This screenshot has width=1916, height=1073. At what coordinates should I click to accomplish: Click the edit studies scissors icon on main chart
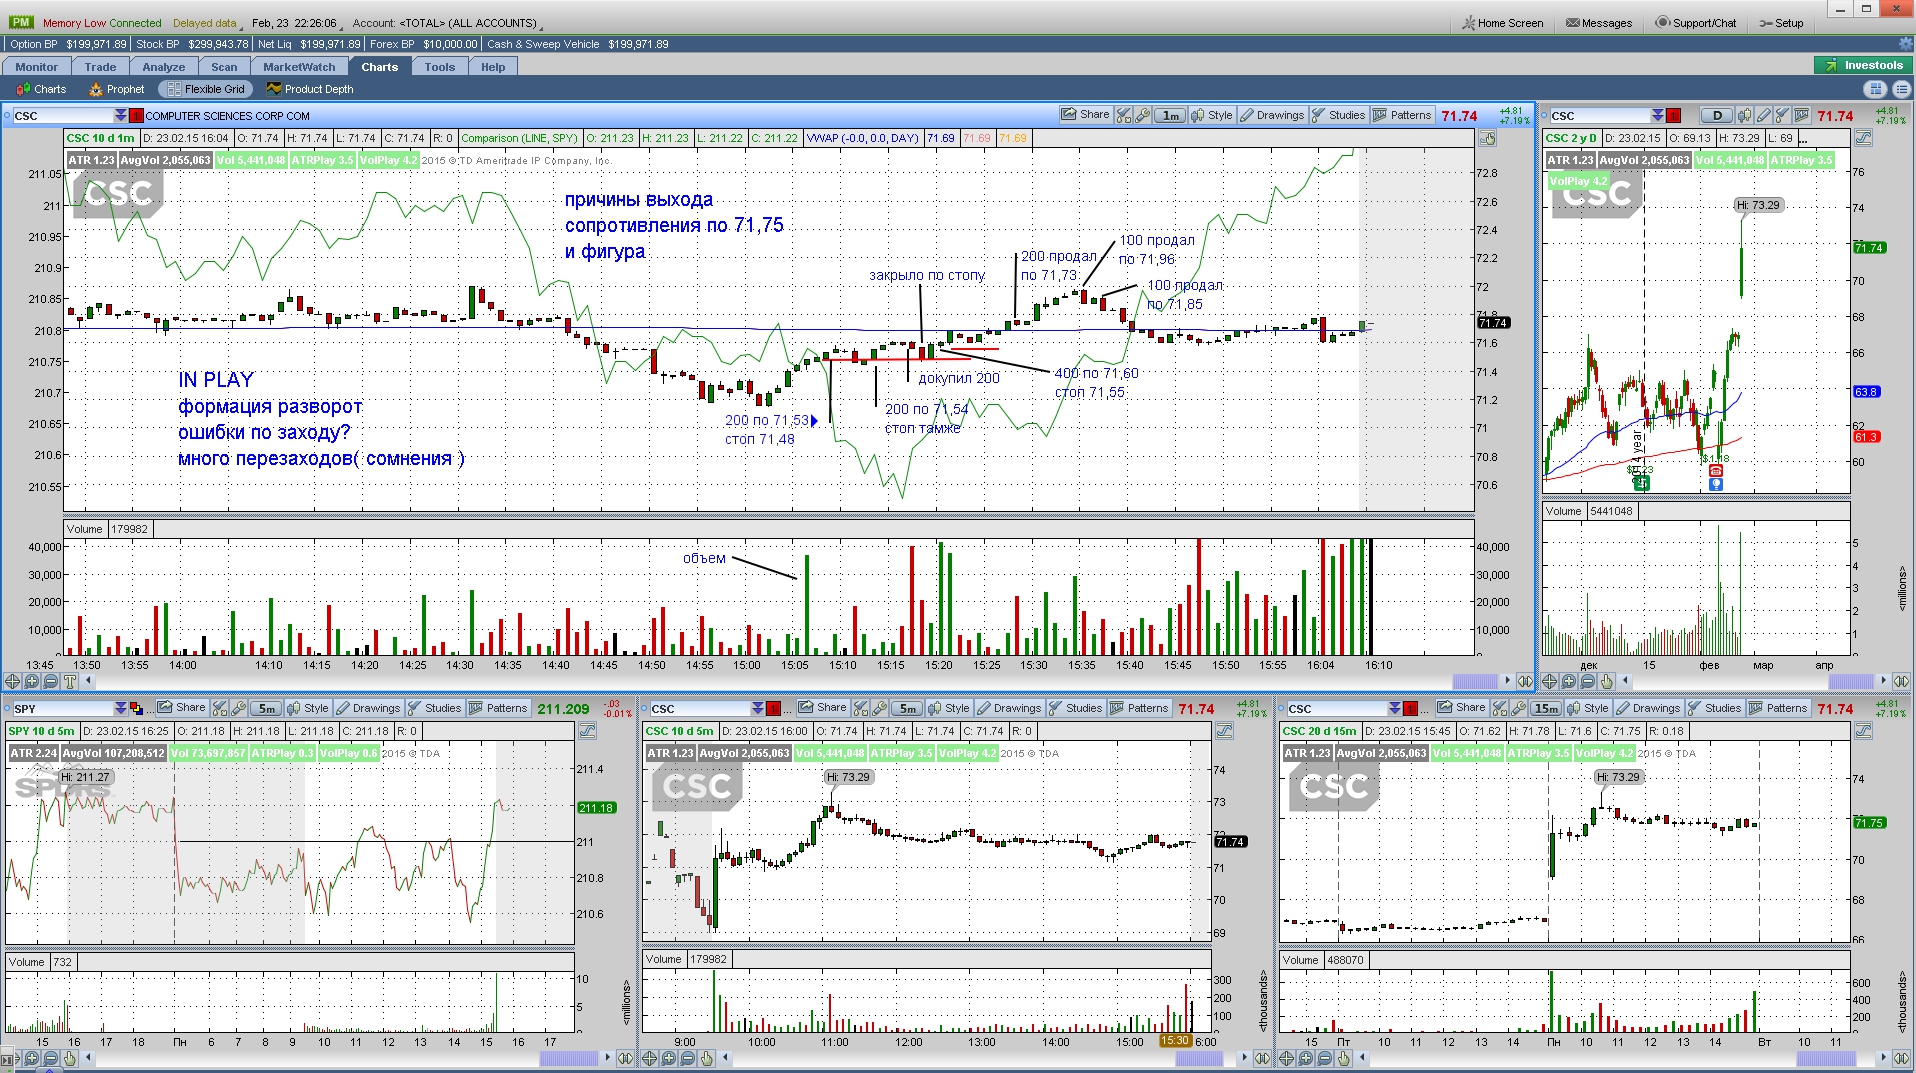(x=1124, y=115)
